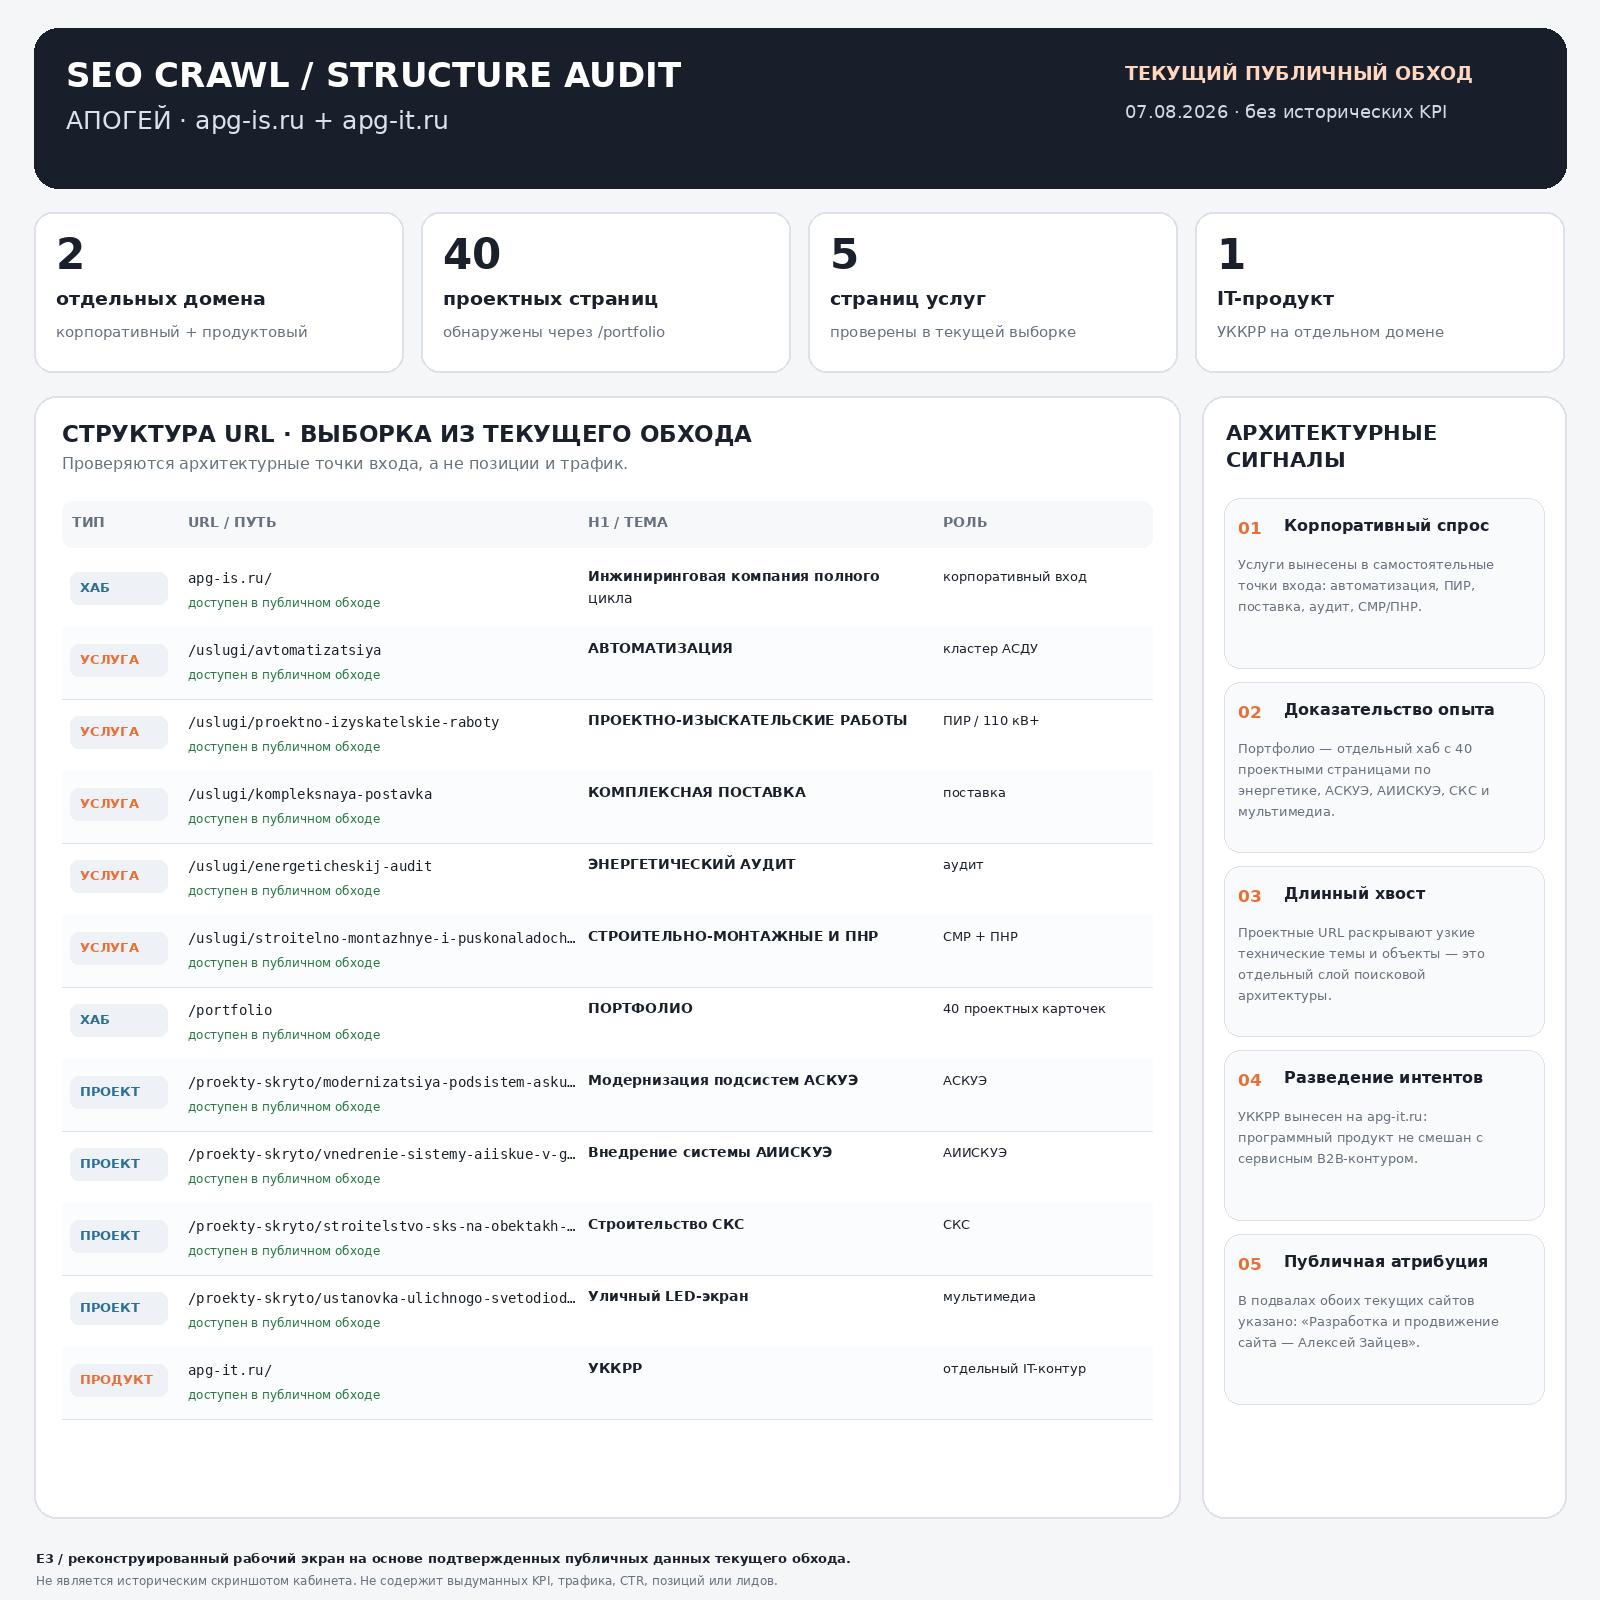The image size is (1600, 1600).
Task: Select the РОЛЬ column header
Action: tap(965, 522)
